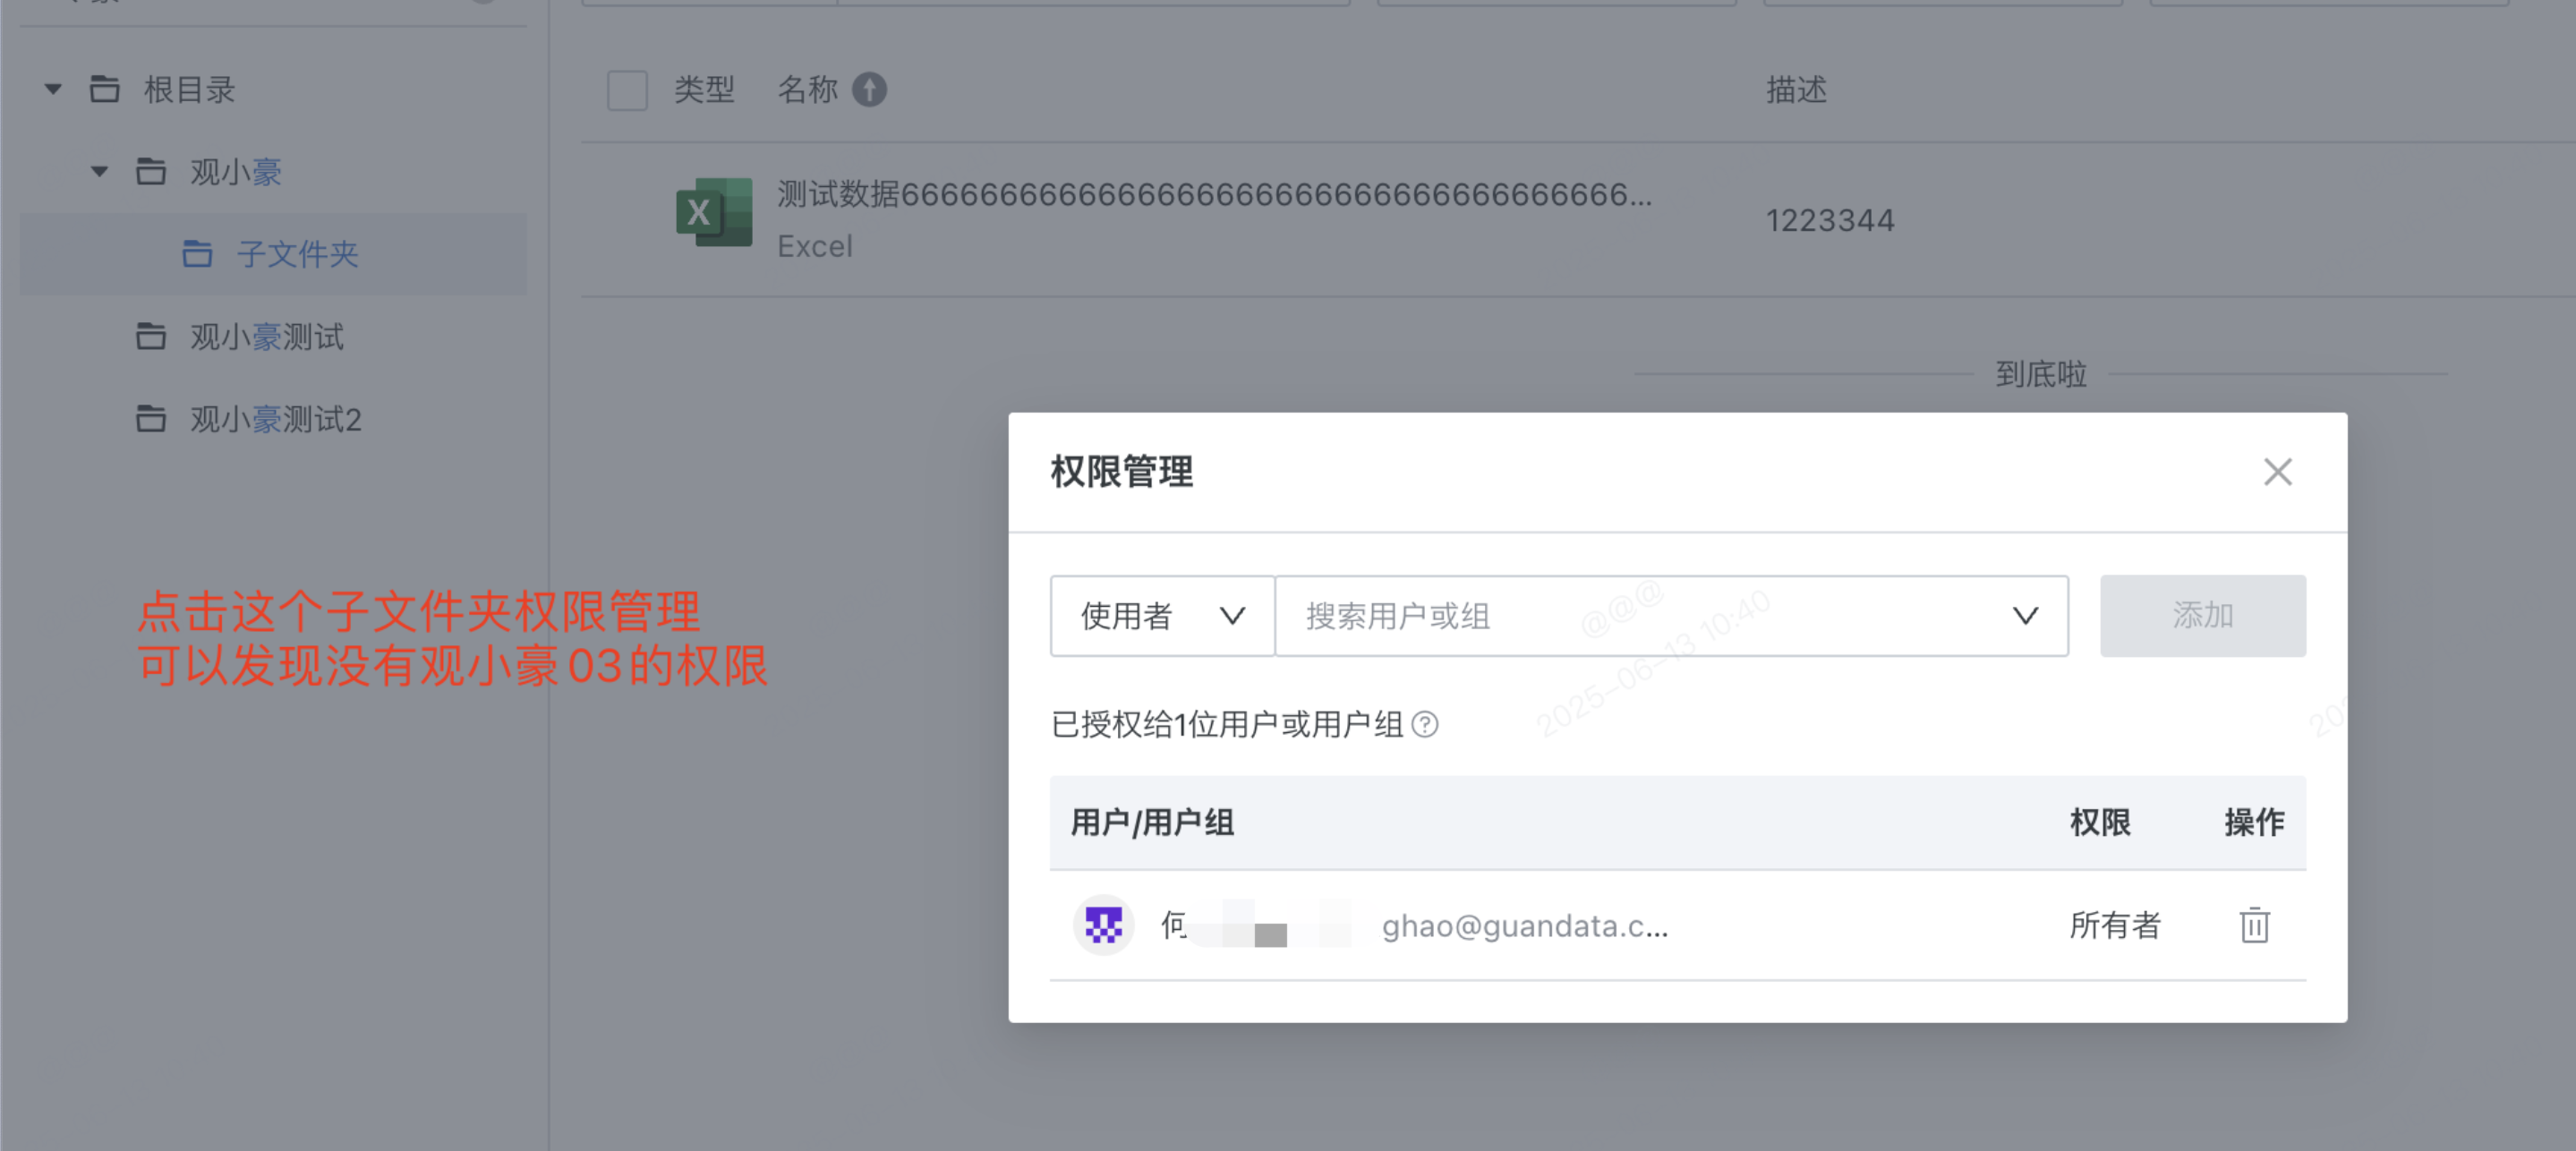Tick the select-all checkbox in table header
The image size is (2576, 1151).
627,90
